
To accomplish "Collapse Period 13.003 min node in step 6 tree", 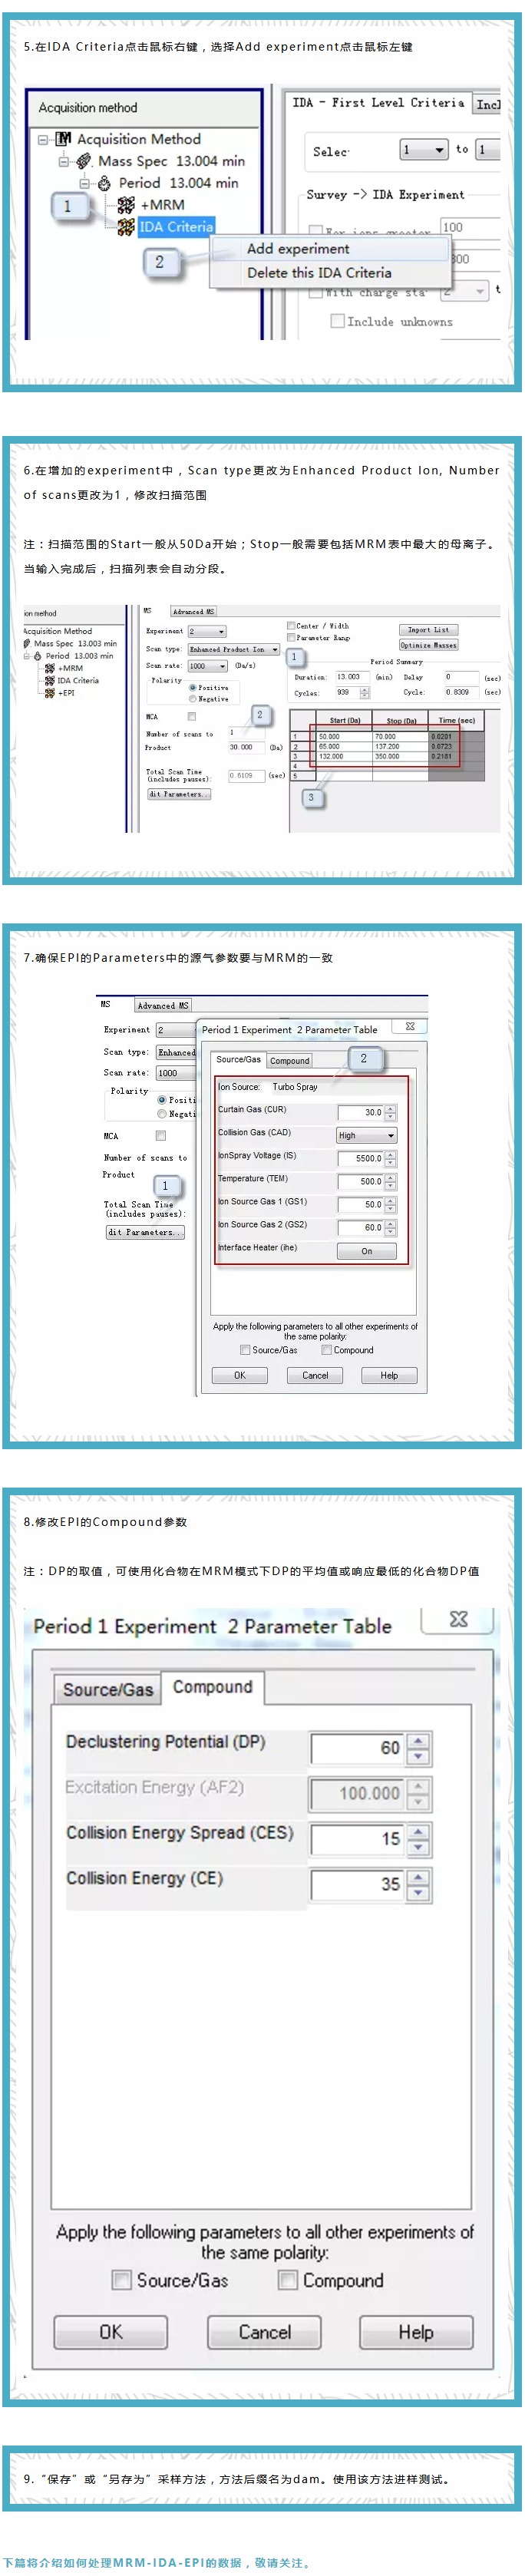I will pyautogui.click(x=27, y=656).
